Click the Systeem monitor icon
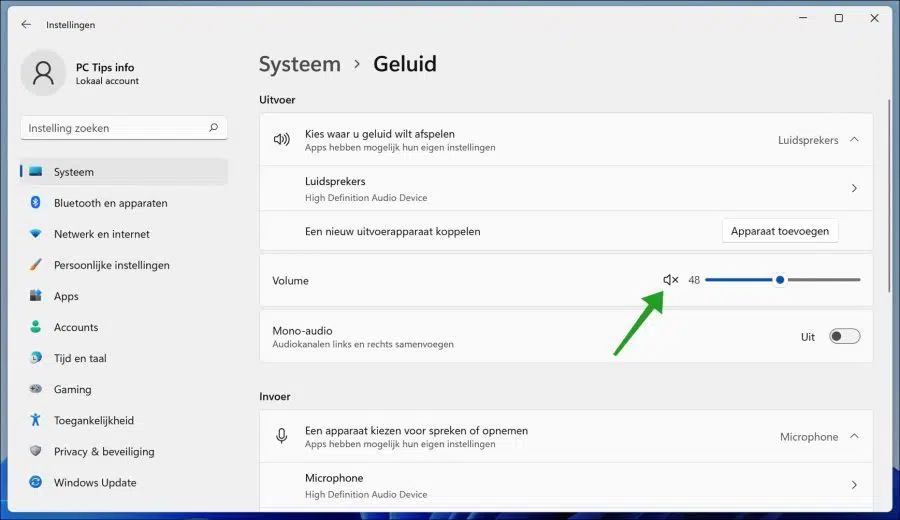The image size is (900, 520). [36, 172]
